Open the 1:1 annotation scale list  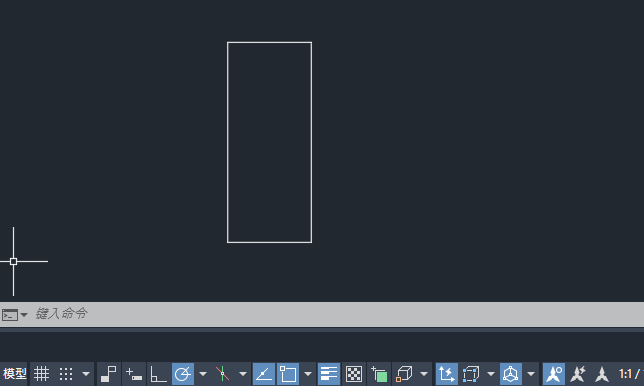[630, 374]
